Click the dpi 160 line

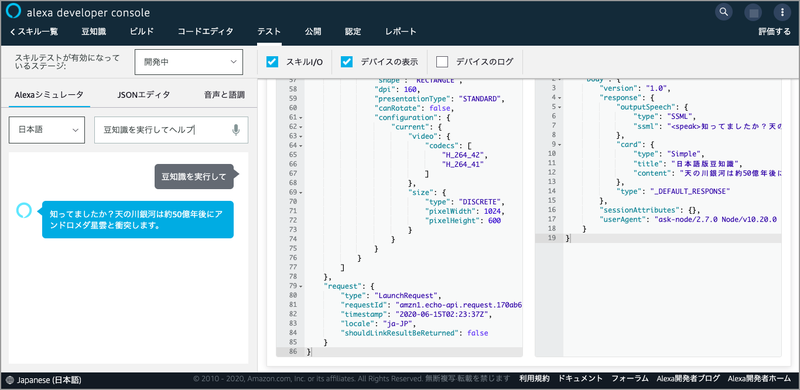[398, 89]
